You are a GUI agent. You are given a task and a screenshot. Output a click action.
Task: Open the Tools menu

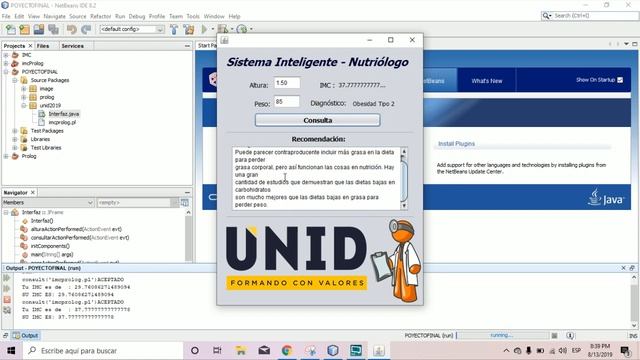coord(193,16)
